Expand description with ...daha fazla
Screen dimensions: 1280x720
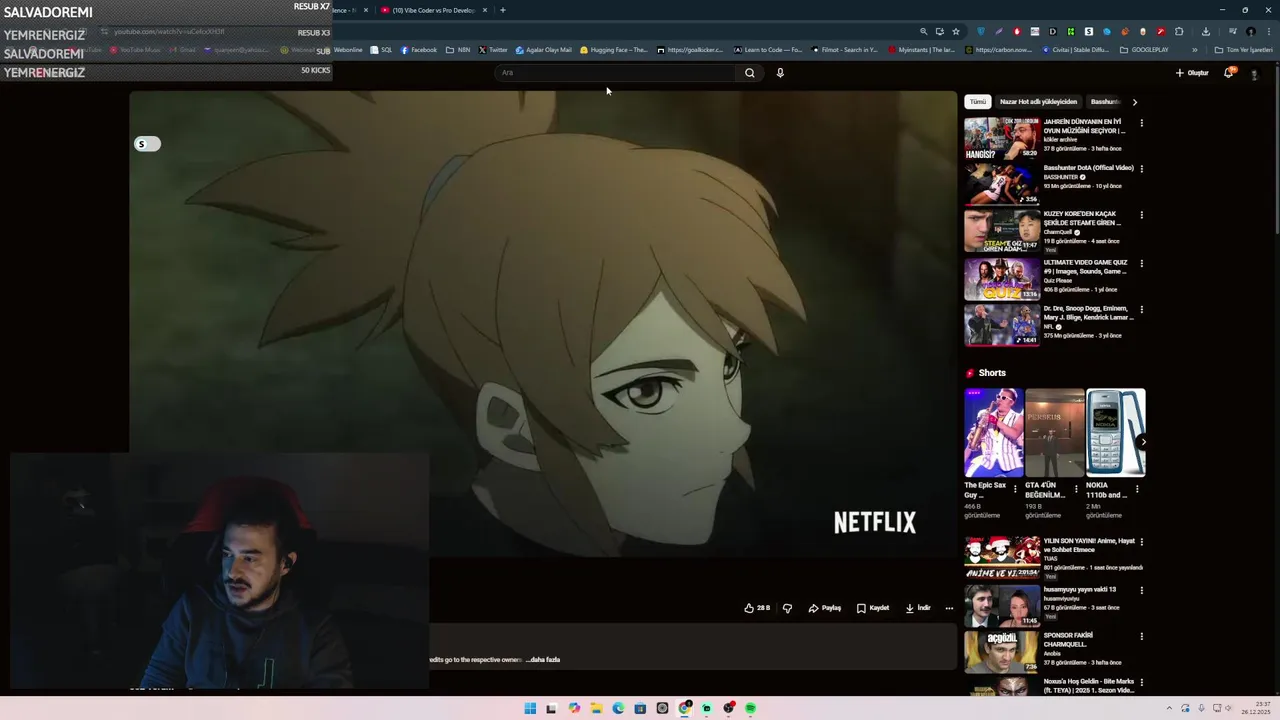544,660
